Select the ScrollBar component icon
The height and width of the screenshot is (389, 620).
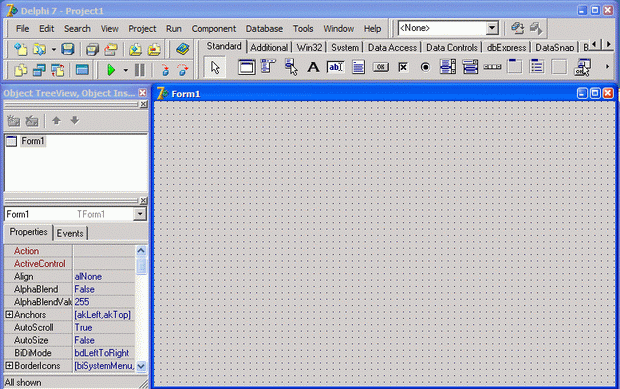(x=492, y=67)
